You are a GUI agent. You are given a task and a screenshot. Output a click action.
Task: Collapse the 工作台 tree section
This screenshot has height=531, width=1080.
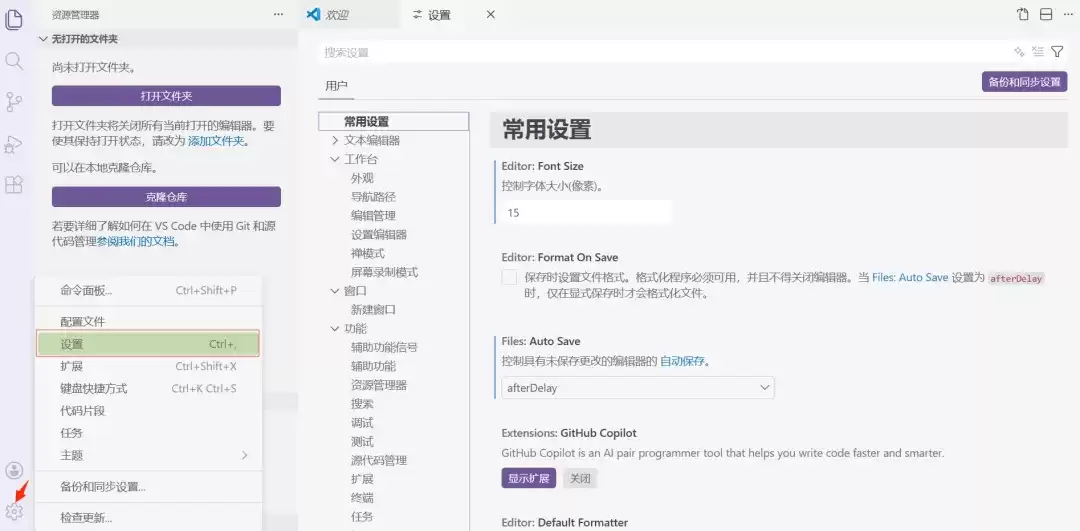pyautogui.click(x=335, y=159)
